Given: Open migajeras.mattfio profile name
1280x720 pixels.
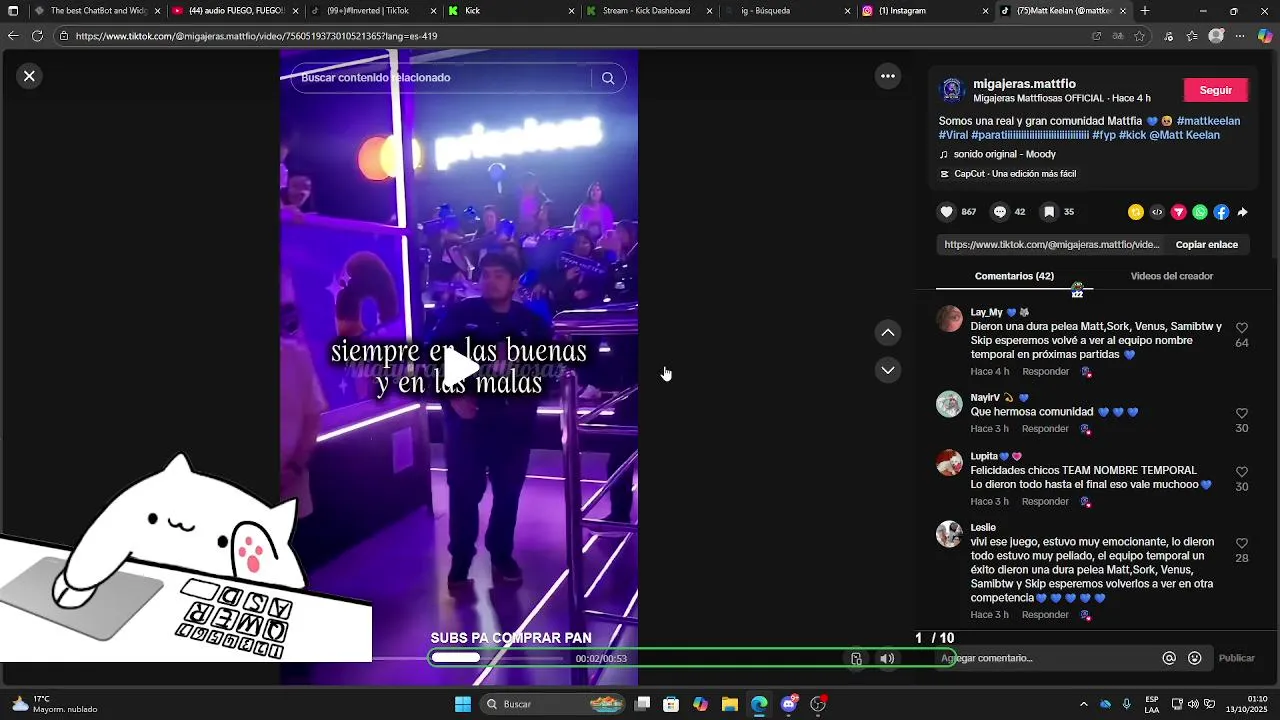Looking at the screenshot, I should 1024,84.
